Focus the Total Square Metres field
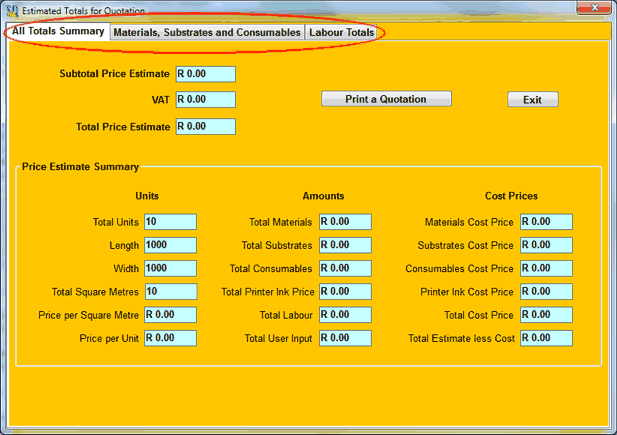 (170, 292)
